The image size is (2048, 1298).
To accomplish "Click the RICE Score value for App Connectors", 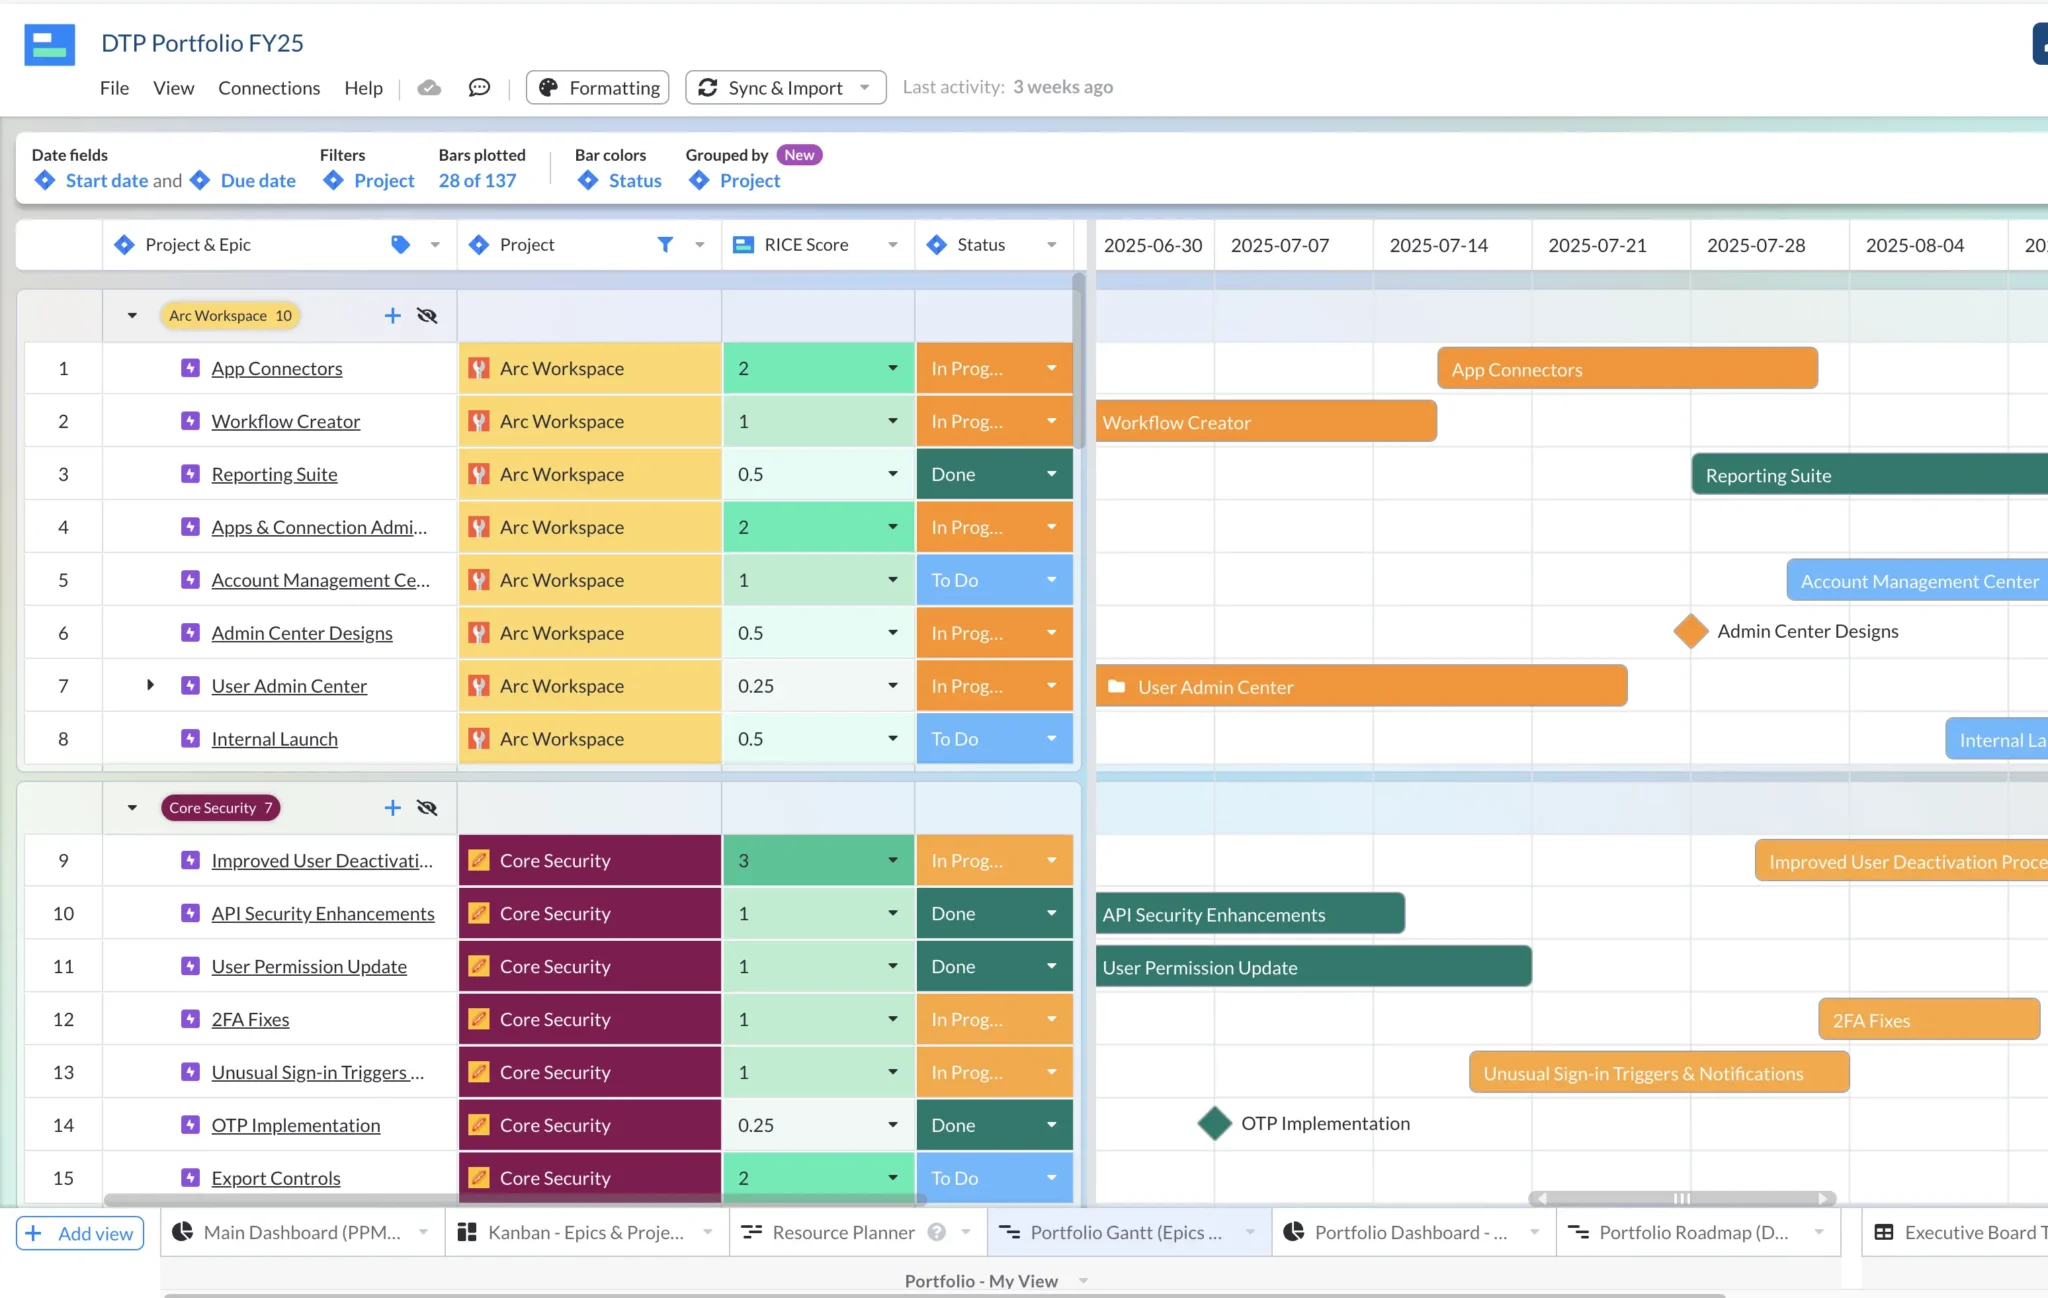I will pyautogui.click(x=812, y=367).
